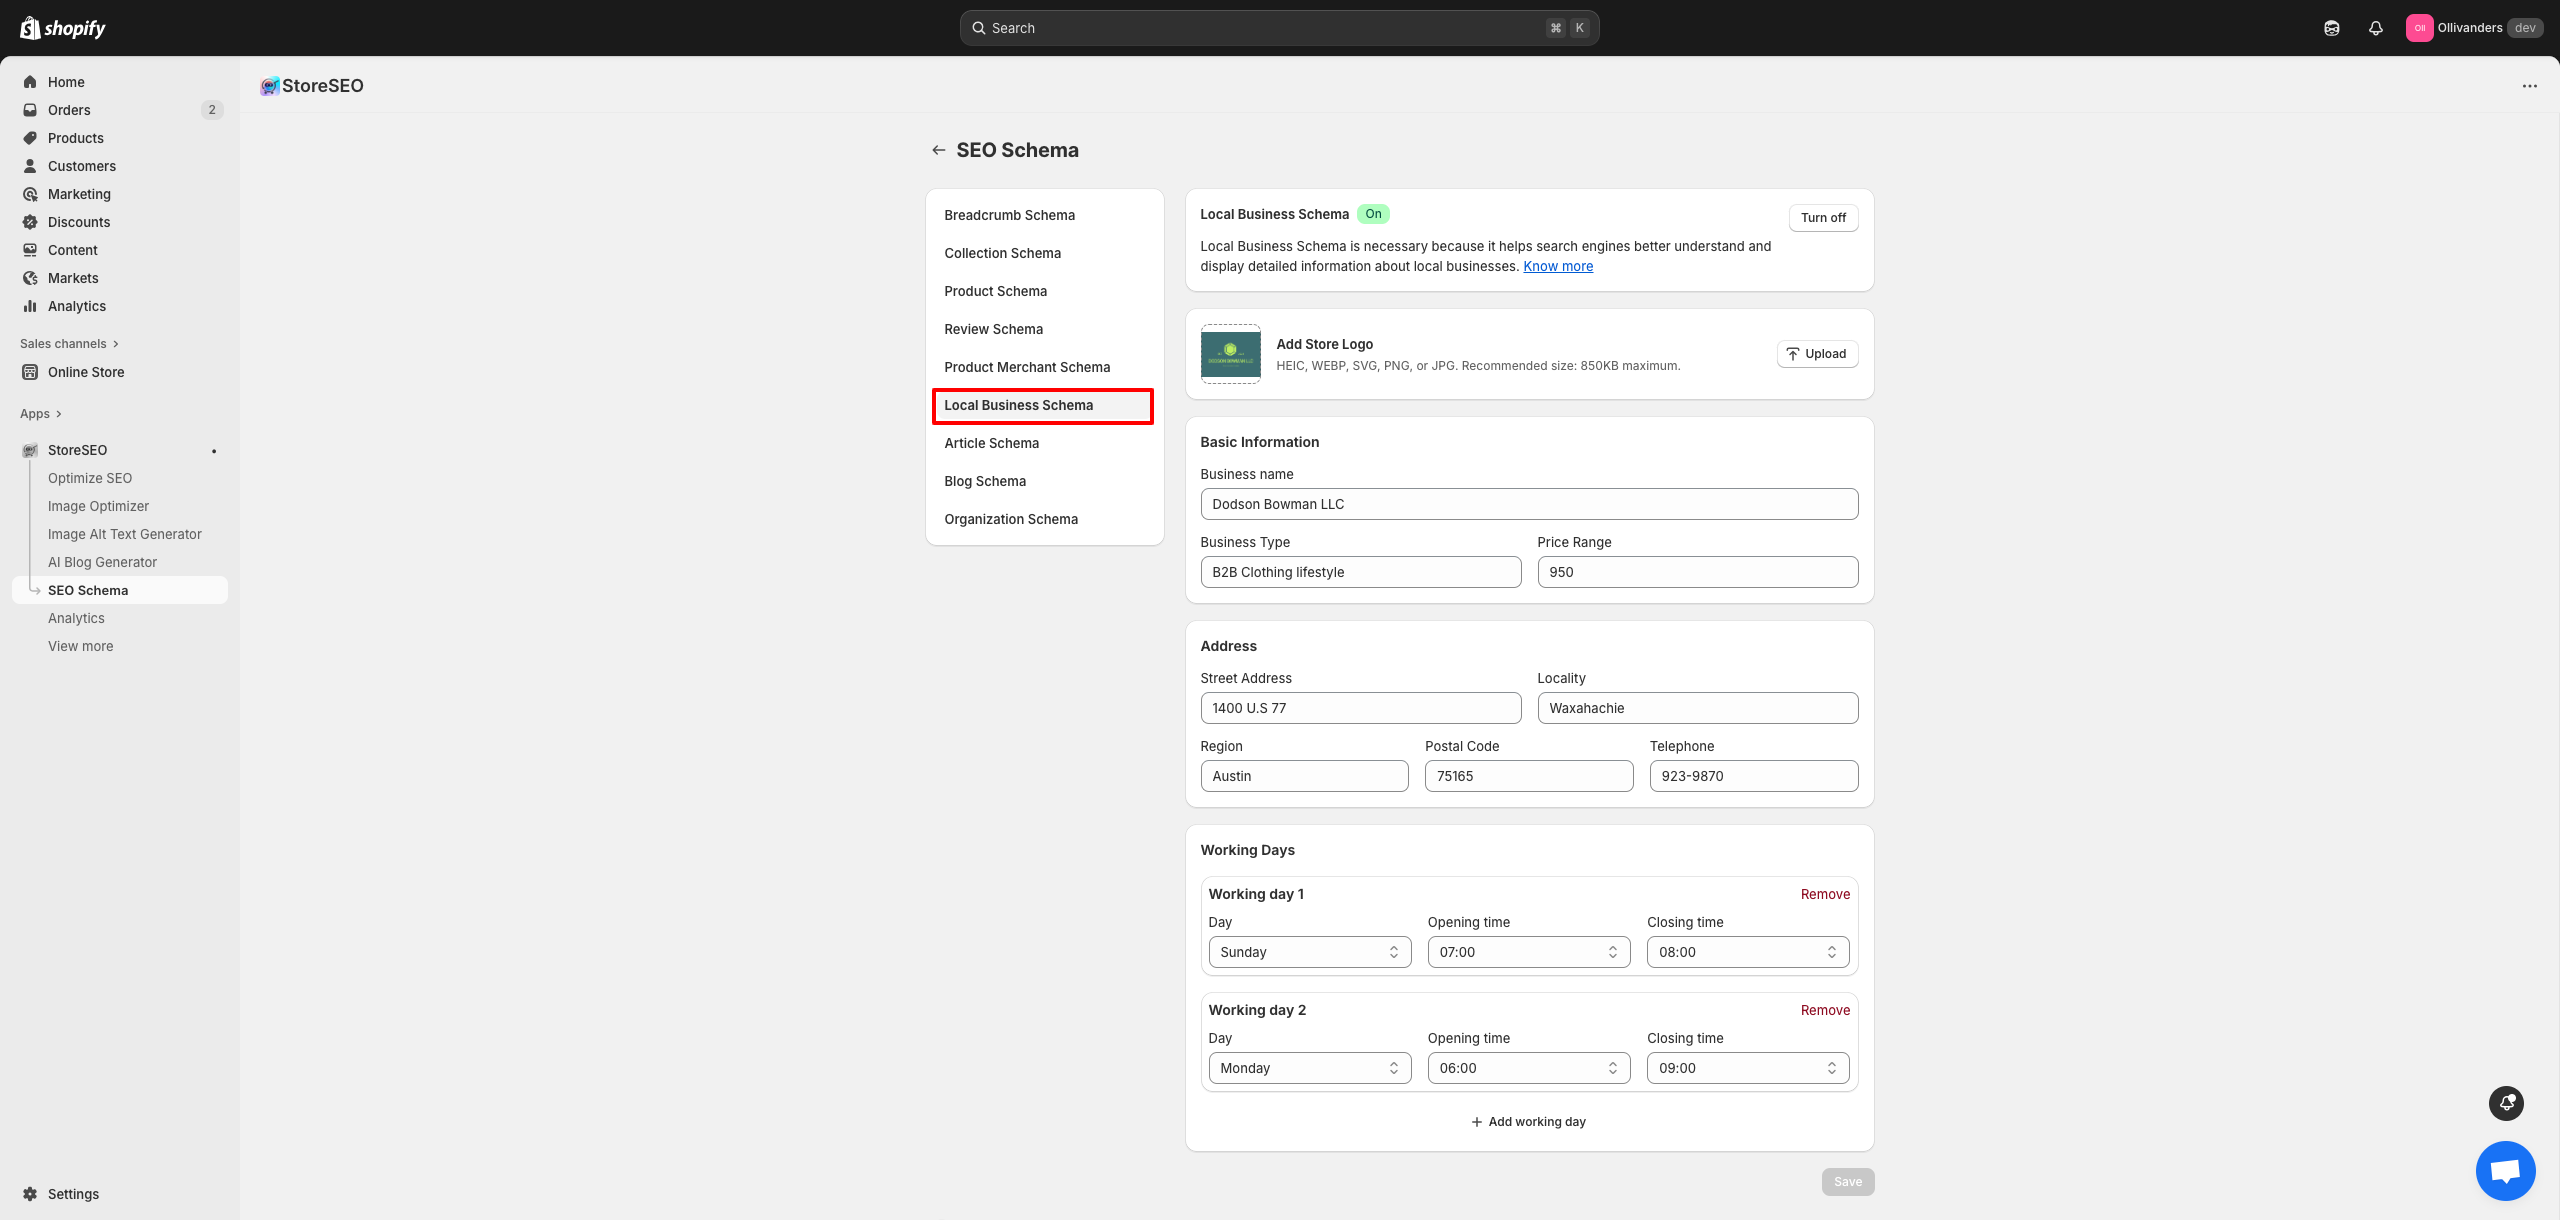Click the Know more link
The height and width of the screenshot is (1220, 2560).
coord(1557,266)
